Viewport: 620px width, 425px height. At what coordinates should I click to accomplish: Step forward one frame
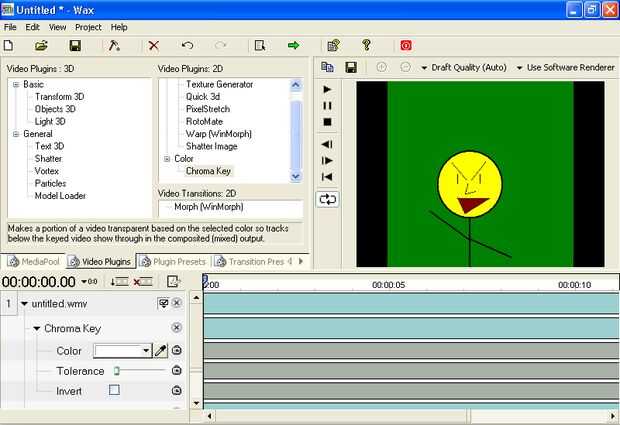coord(327,161)
